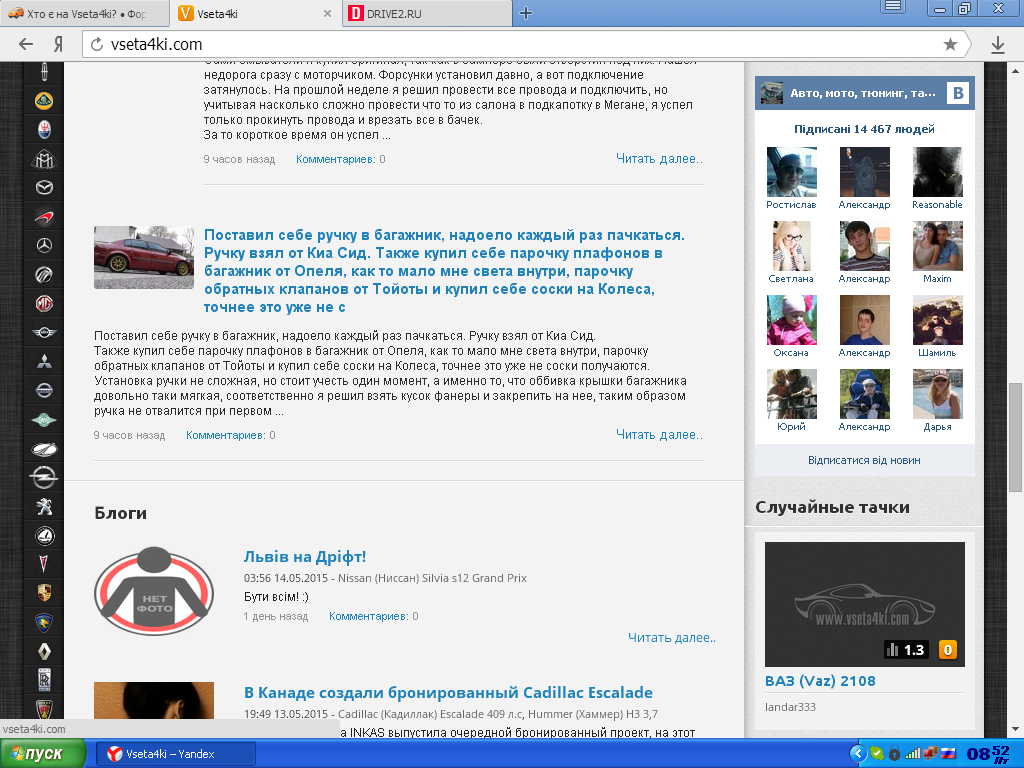Click the browser back arrow

pyautogui.click(x=26, y=44)
